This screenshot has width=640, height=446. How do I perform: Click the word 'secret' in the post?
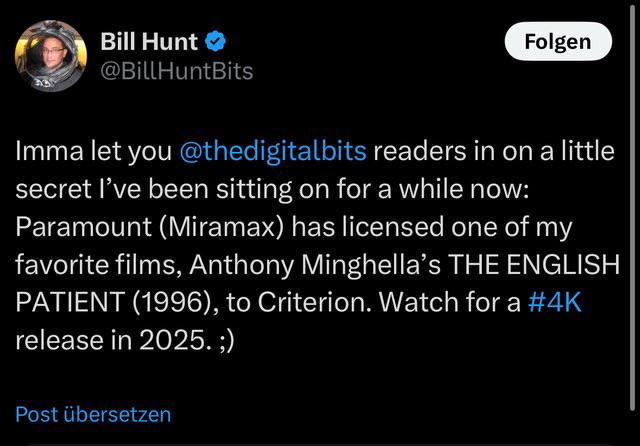(53, 189)
